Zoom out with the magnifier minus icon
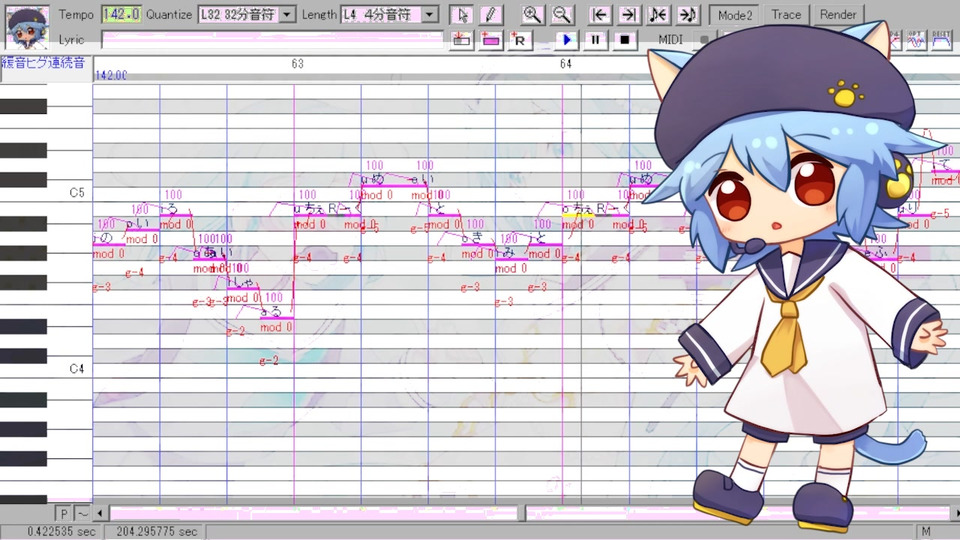 [561, 15]
